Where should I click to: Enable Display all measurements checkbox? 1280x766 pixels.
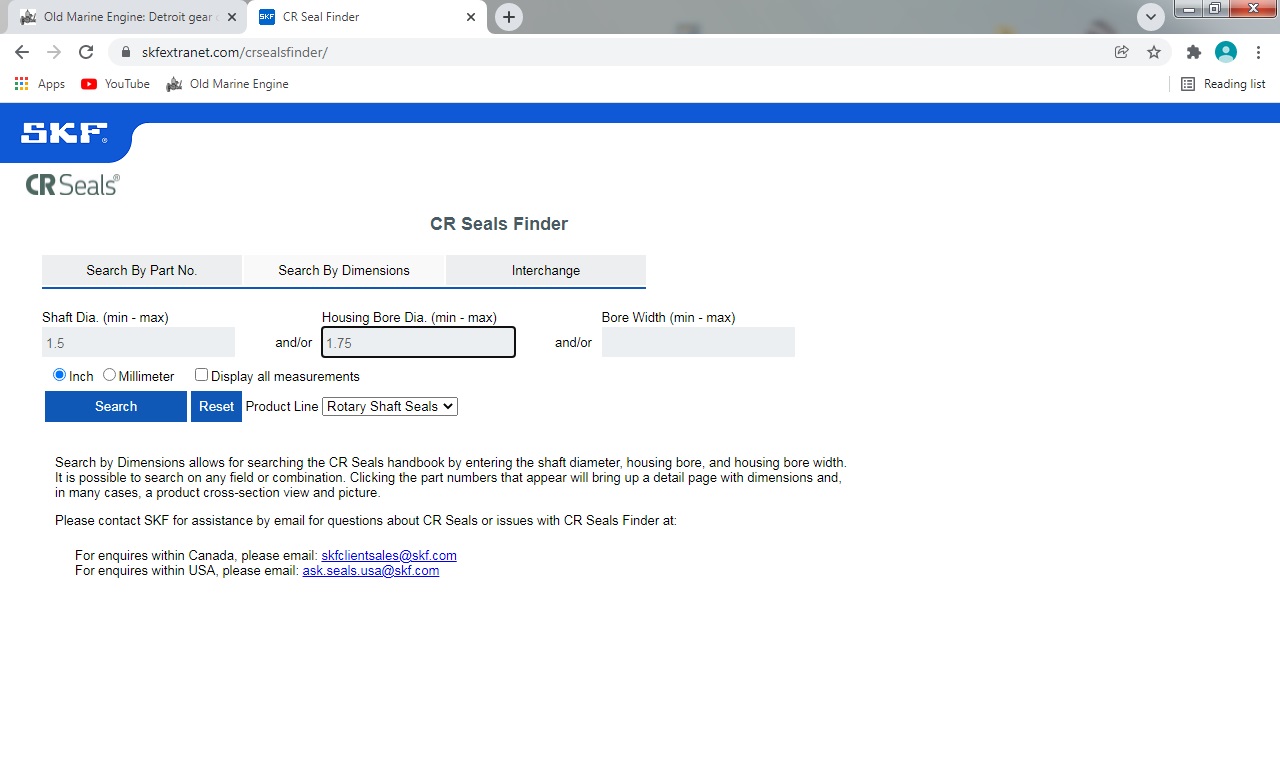tap(201, 375)
